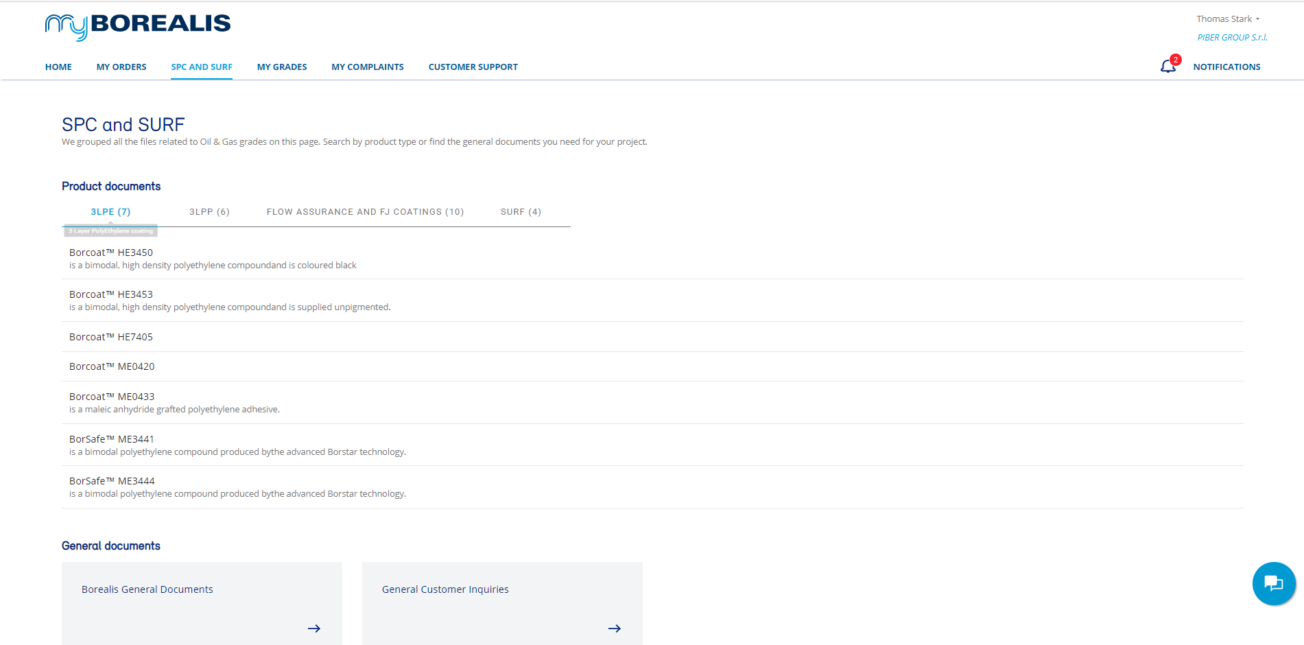Image resolution: width=1304 pixels, height=645 pixels.
Task: Switch to the 3LPP (6) tab
Action: coord(209,212)
